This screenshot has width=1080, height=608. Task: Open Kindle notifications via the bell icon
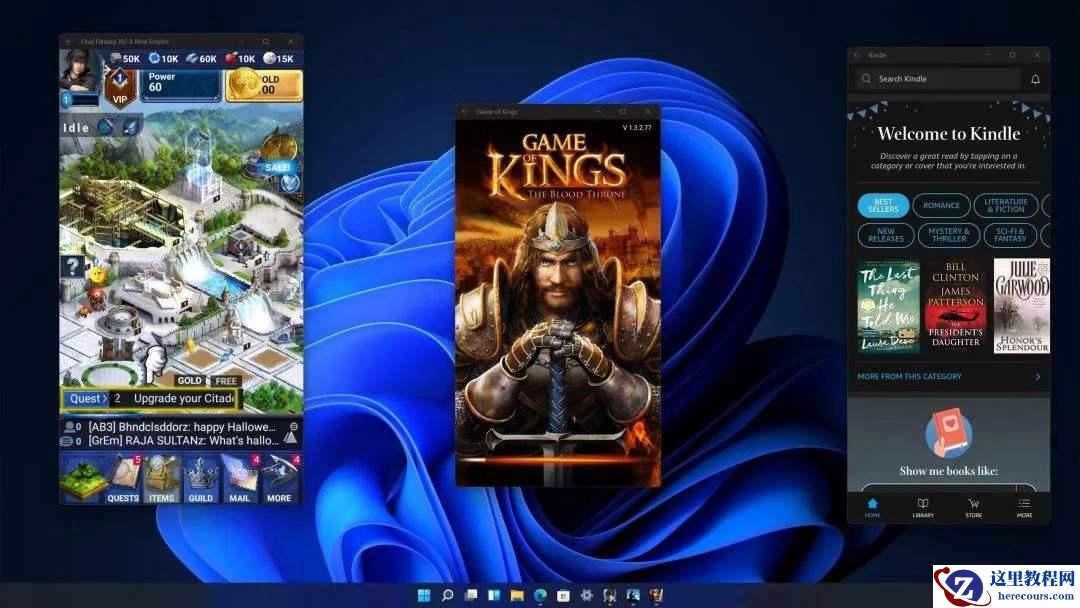1035,78
